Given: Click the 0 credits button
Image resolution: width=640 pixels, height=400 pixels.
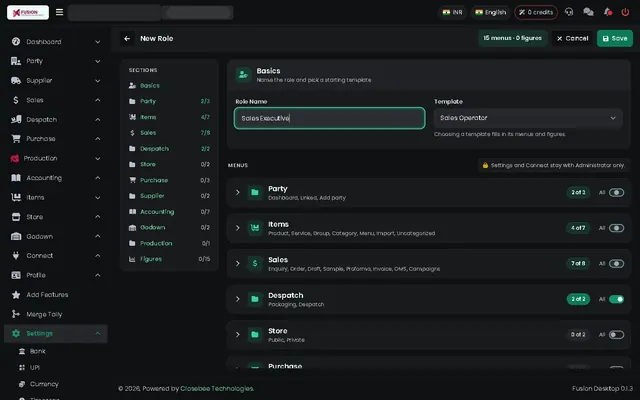Looking at the screenshot, I should pyautogui.click(x=536, y=12).
